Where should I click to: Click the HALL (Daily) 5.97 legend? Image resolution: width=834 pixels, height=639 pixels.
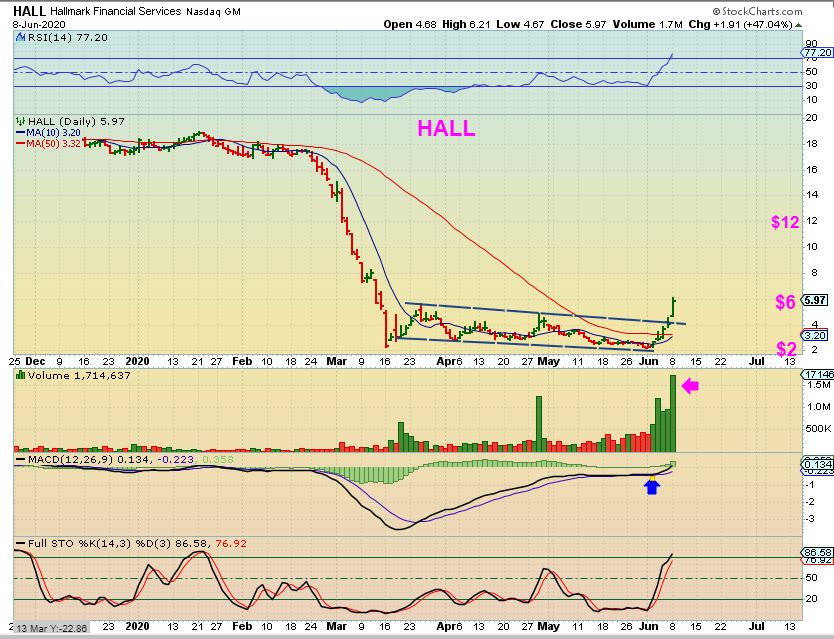point(76,121)
